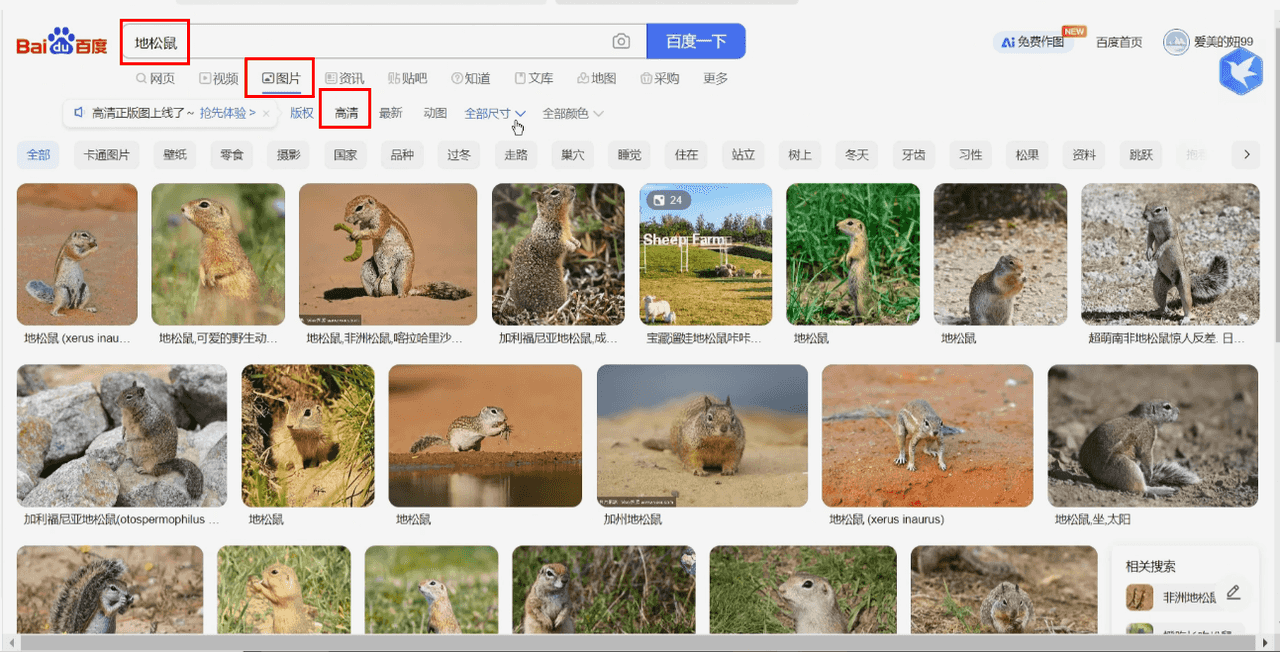
Task: Click the edit pencil icon beside 相关搜索
Action: coord(1233,592)
